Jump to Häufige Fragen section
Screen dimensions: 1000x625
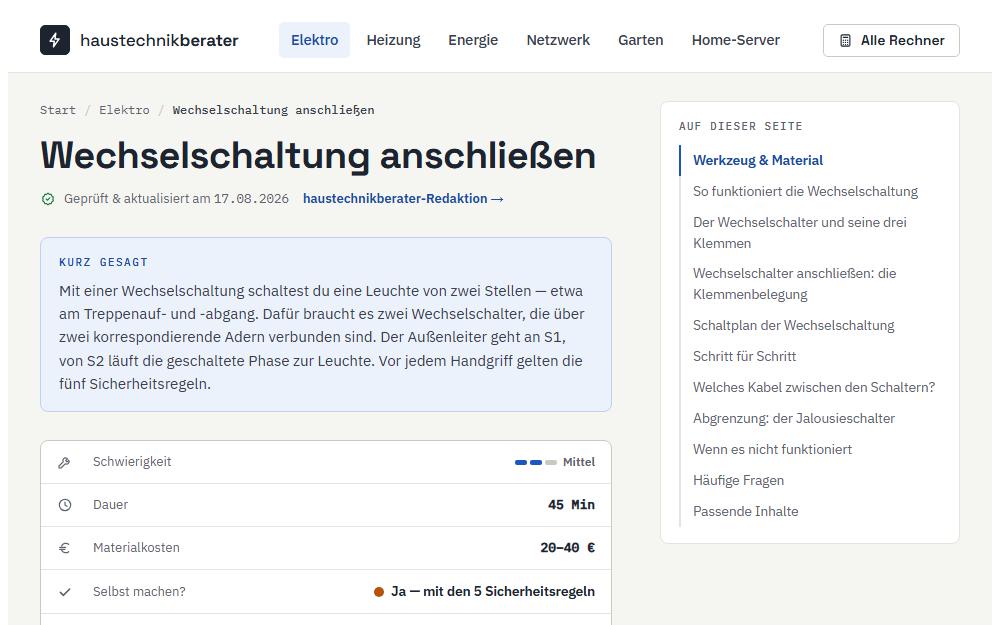point(739,480)
